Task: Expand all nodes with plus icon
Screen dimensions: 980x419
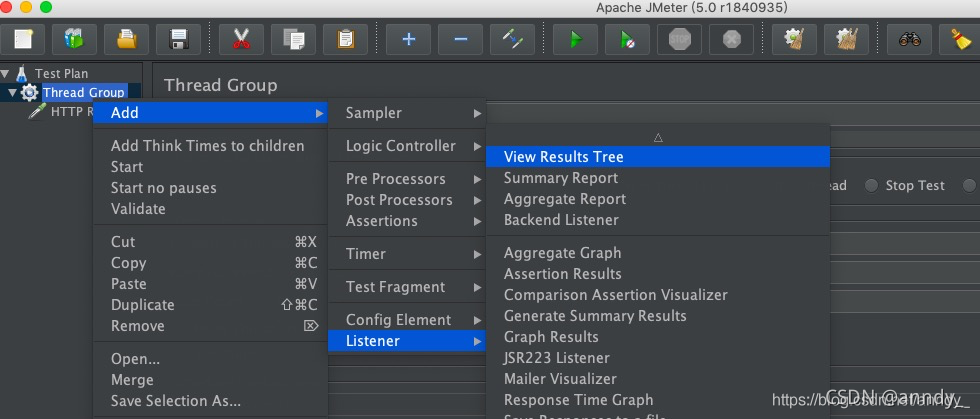Action: [x=408, y=39]
